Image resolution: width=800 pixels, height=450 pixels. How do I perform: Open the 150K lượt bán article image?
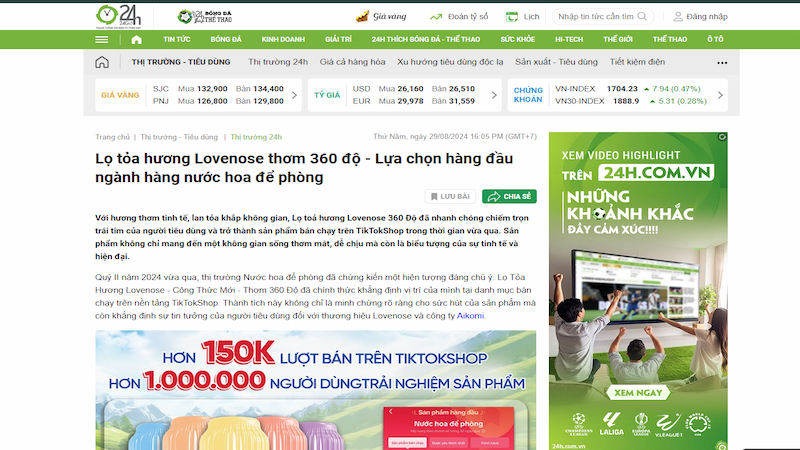(x=315, y=390)
